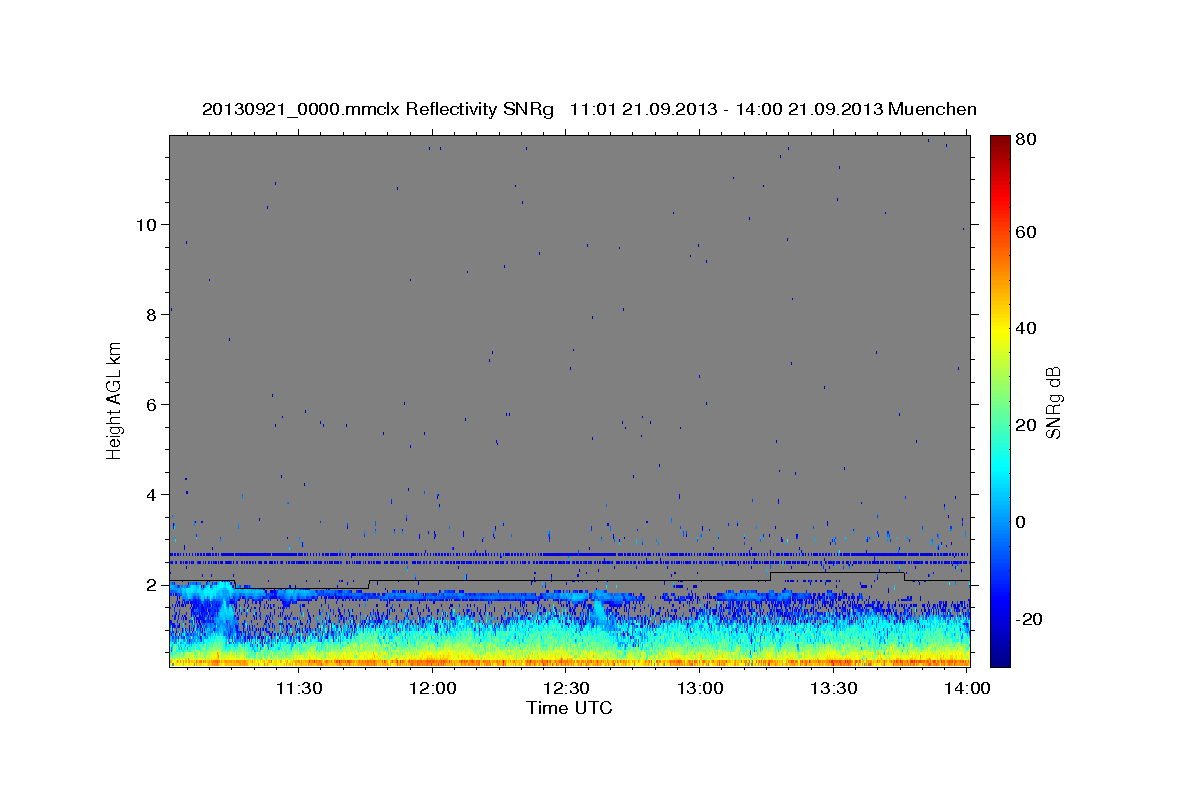The image size is (1200, 800).
Task: Click the dark blue bottom of the colorbar
Action: [x=1000, y=655]
